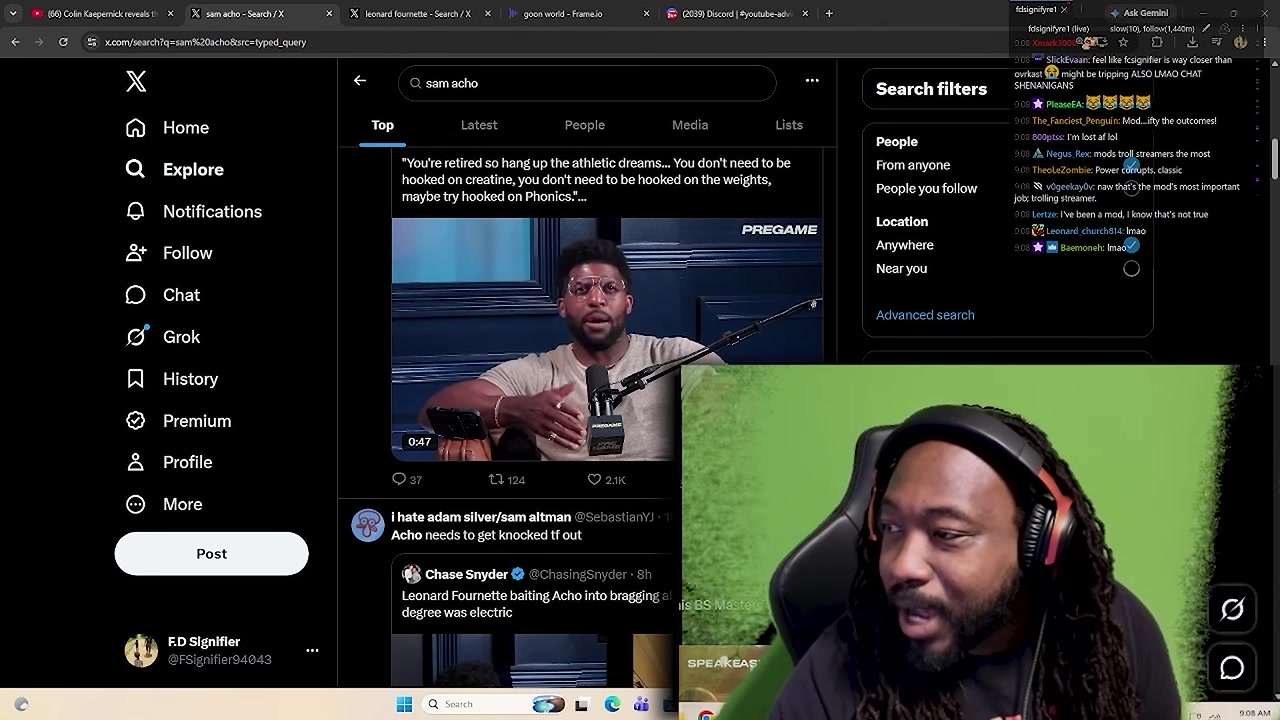The height and width of the screenshot is (720, 1280).
Task: Open floating Grok button near chat
Action: (x=1232, y=610)
